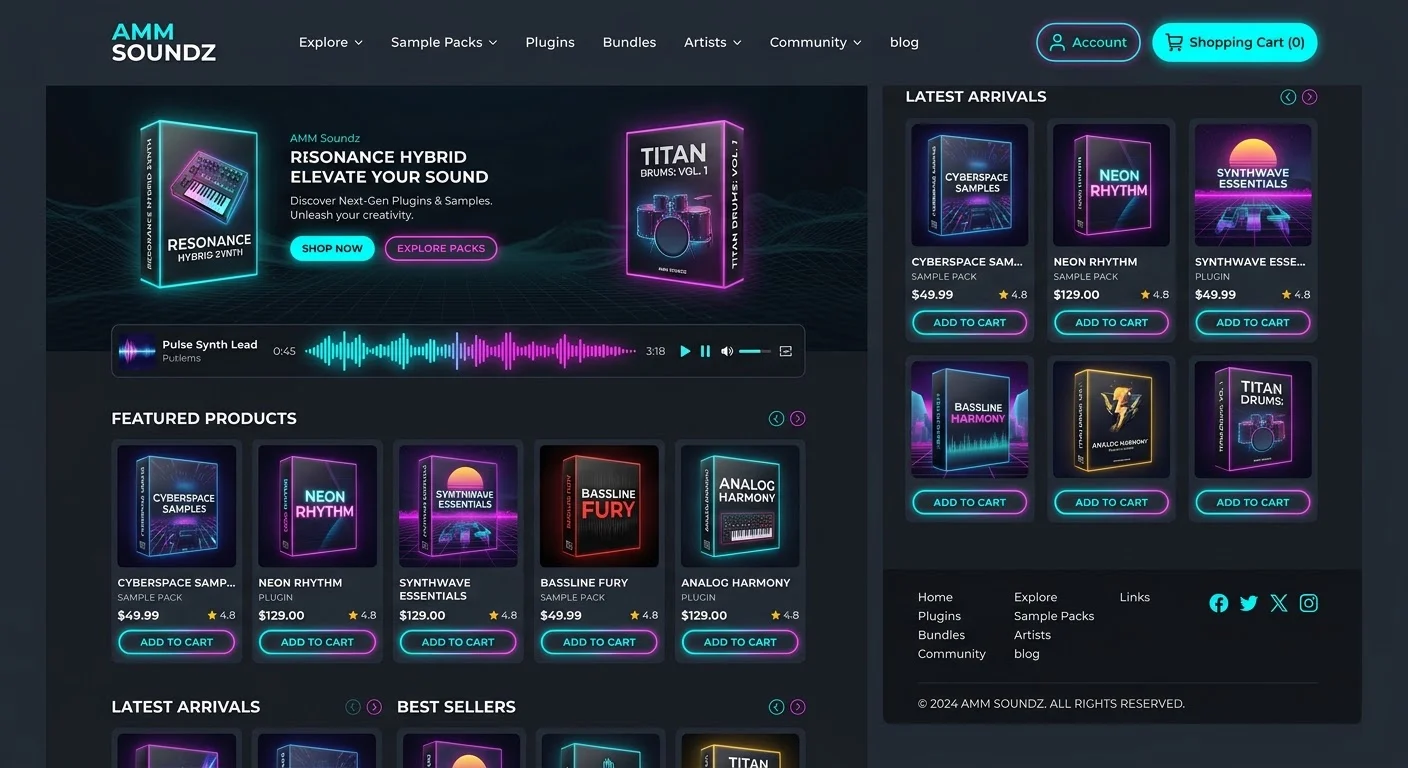
Task: Open the Community dropdown menu
Action: click(816, 42)
